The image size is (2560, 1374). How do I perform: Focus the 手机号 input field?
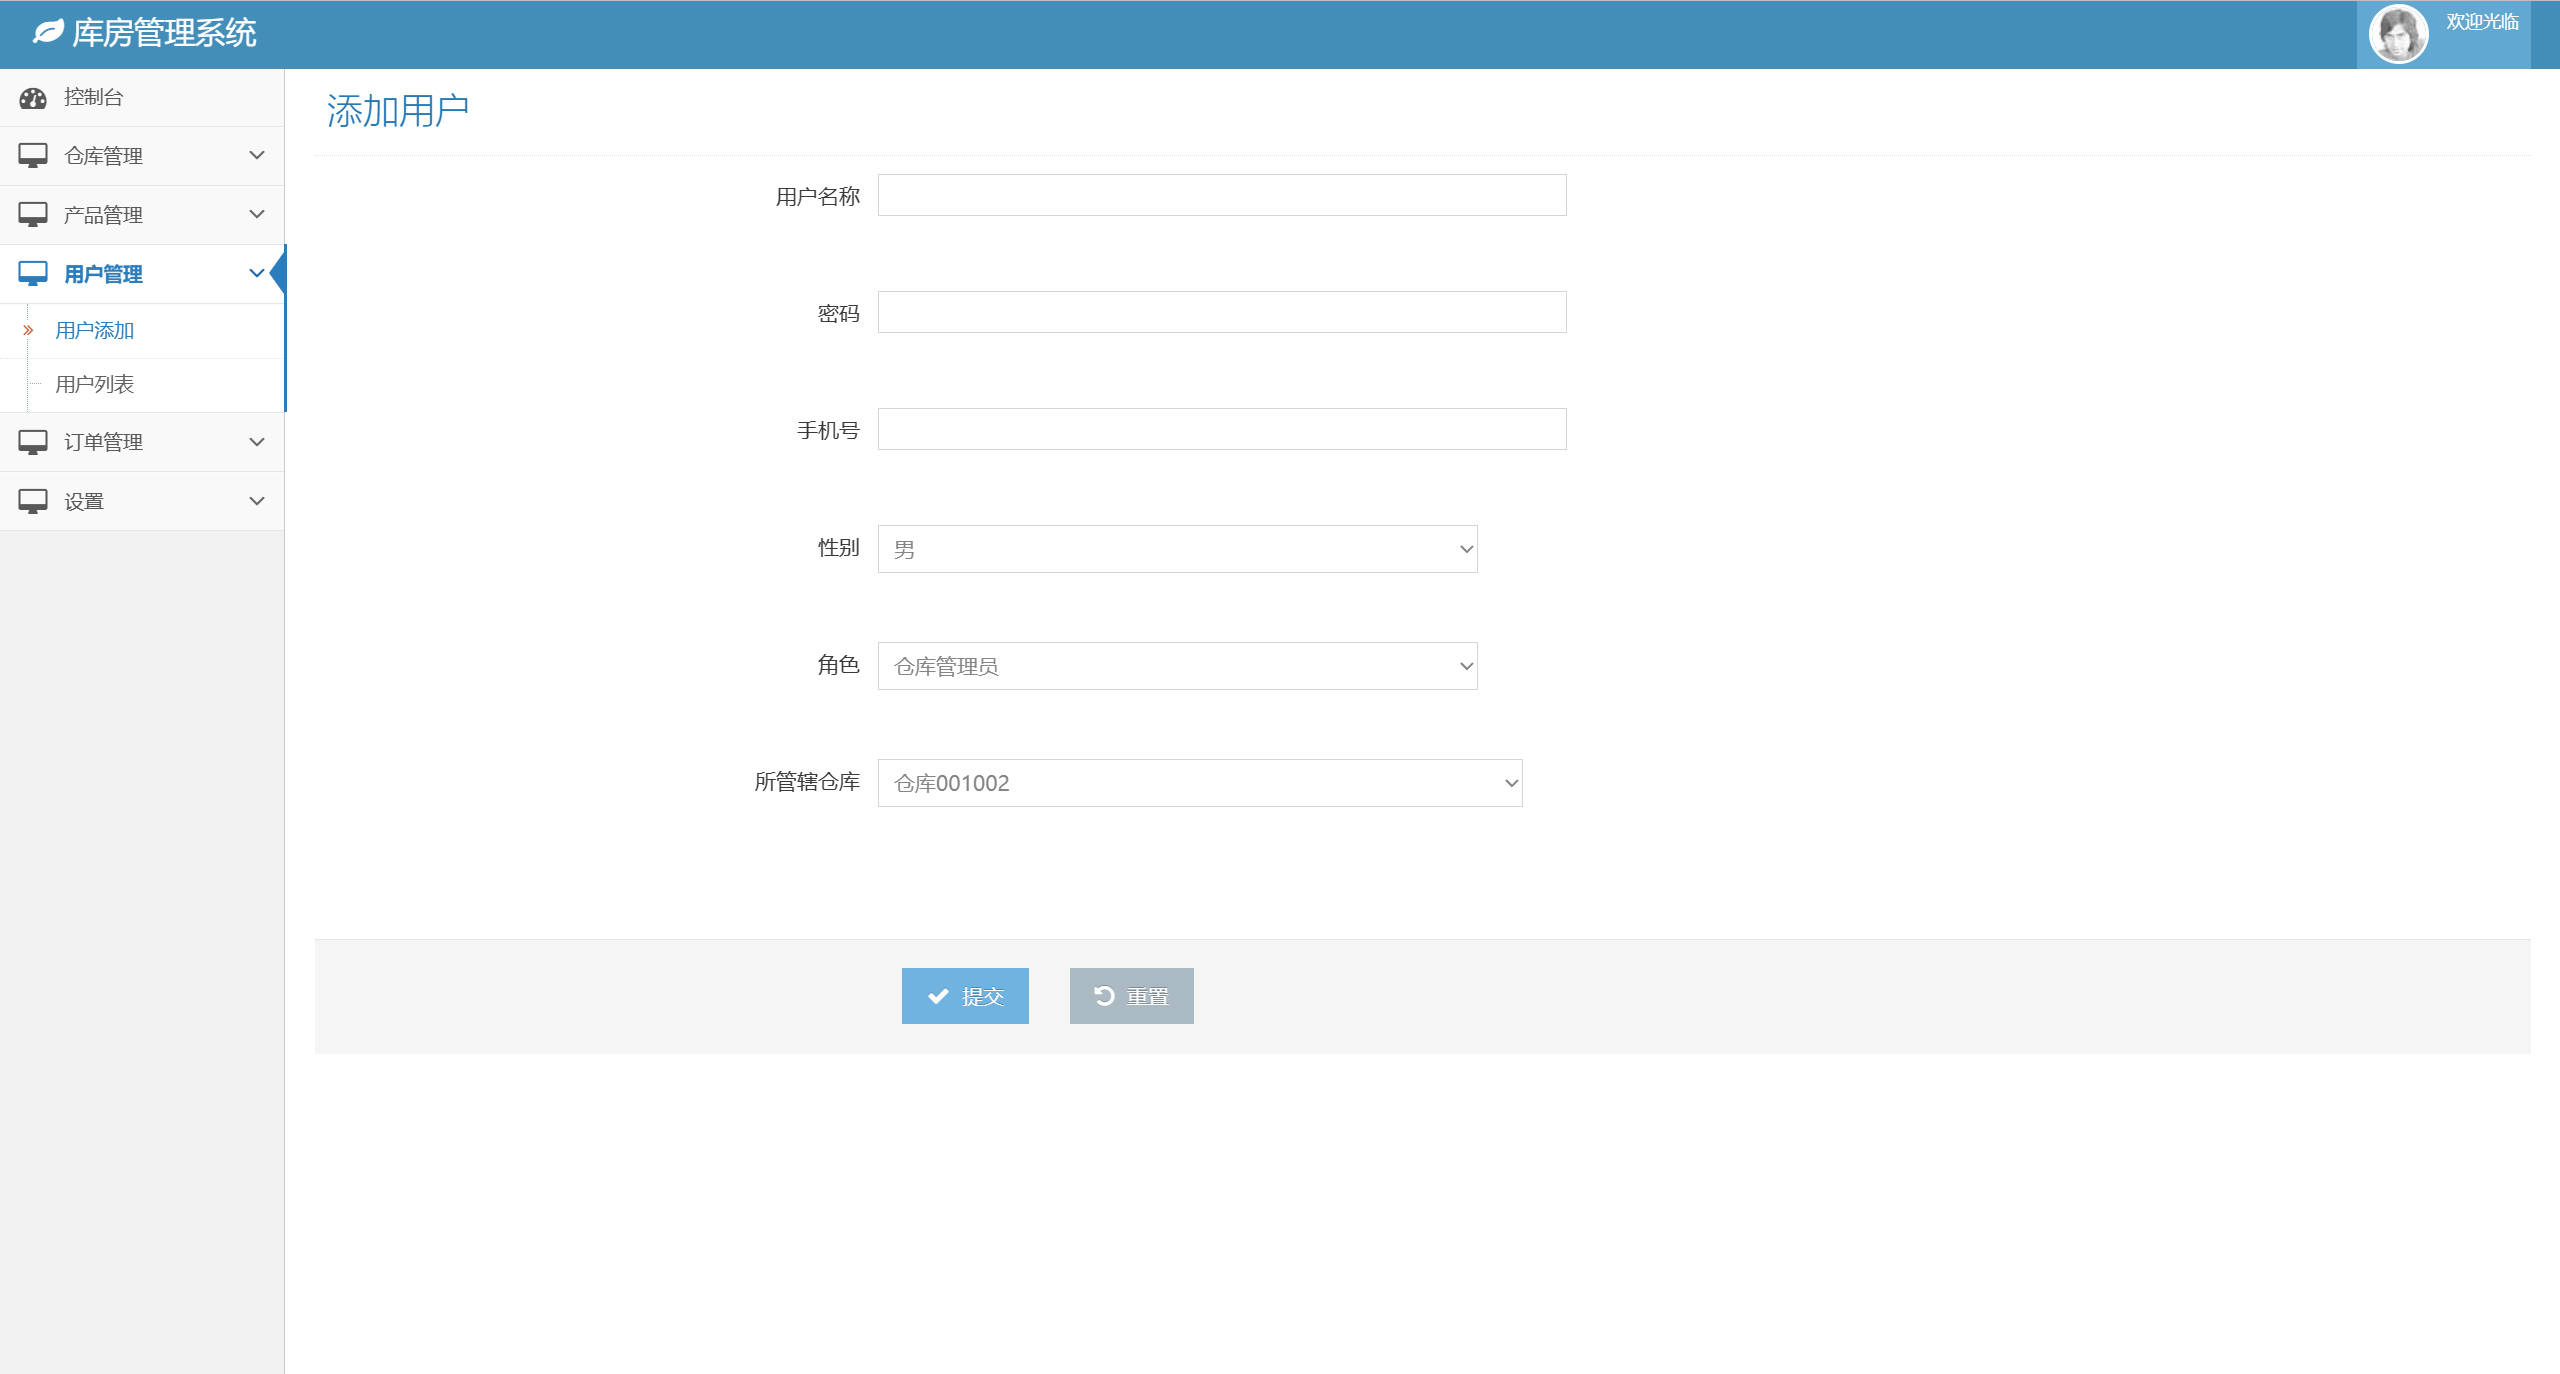pos(1221,430)
